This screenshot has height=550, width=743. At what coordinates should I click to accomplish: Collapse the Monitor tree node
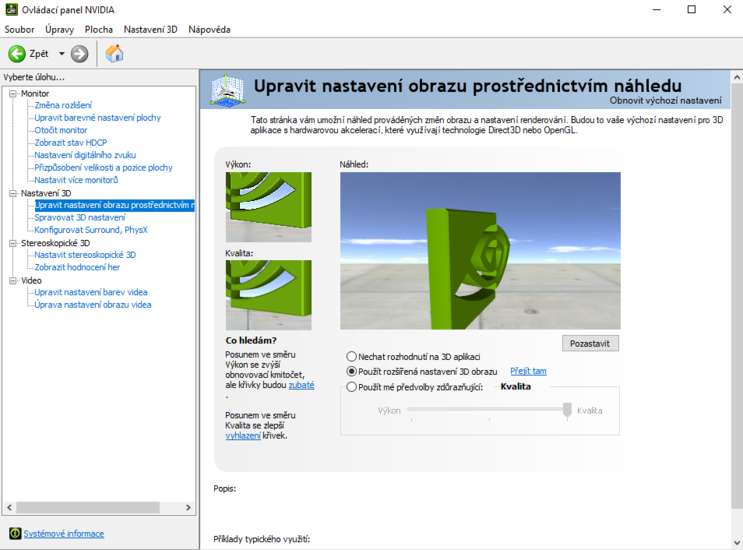coord(13,93)
